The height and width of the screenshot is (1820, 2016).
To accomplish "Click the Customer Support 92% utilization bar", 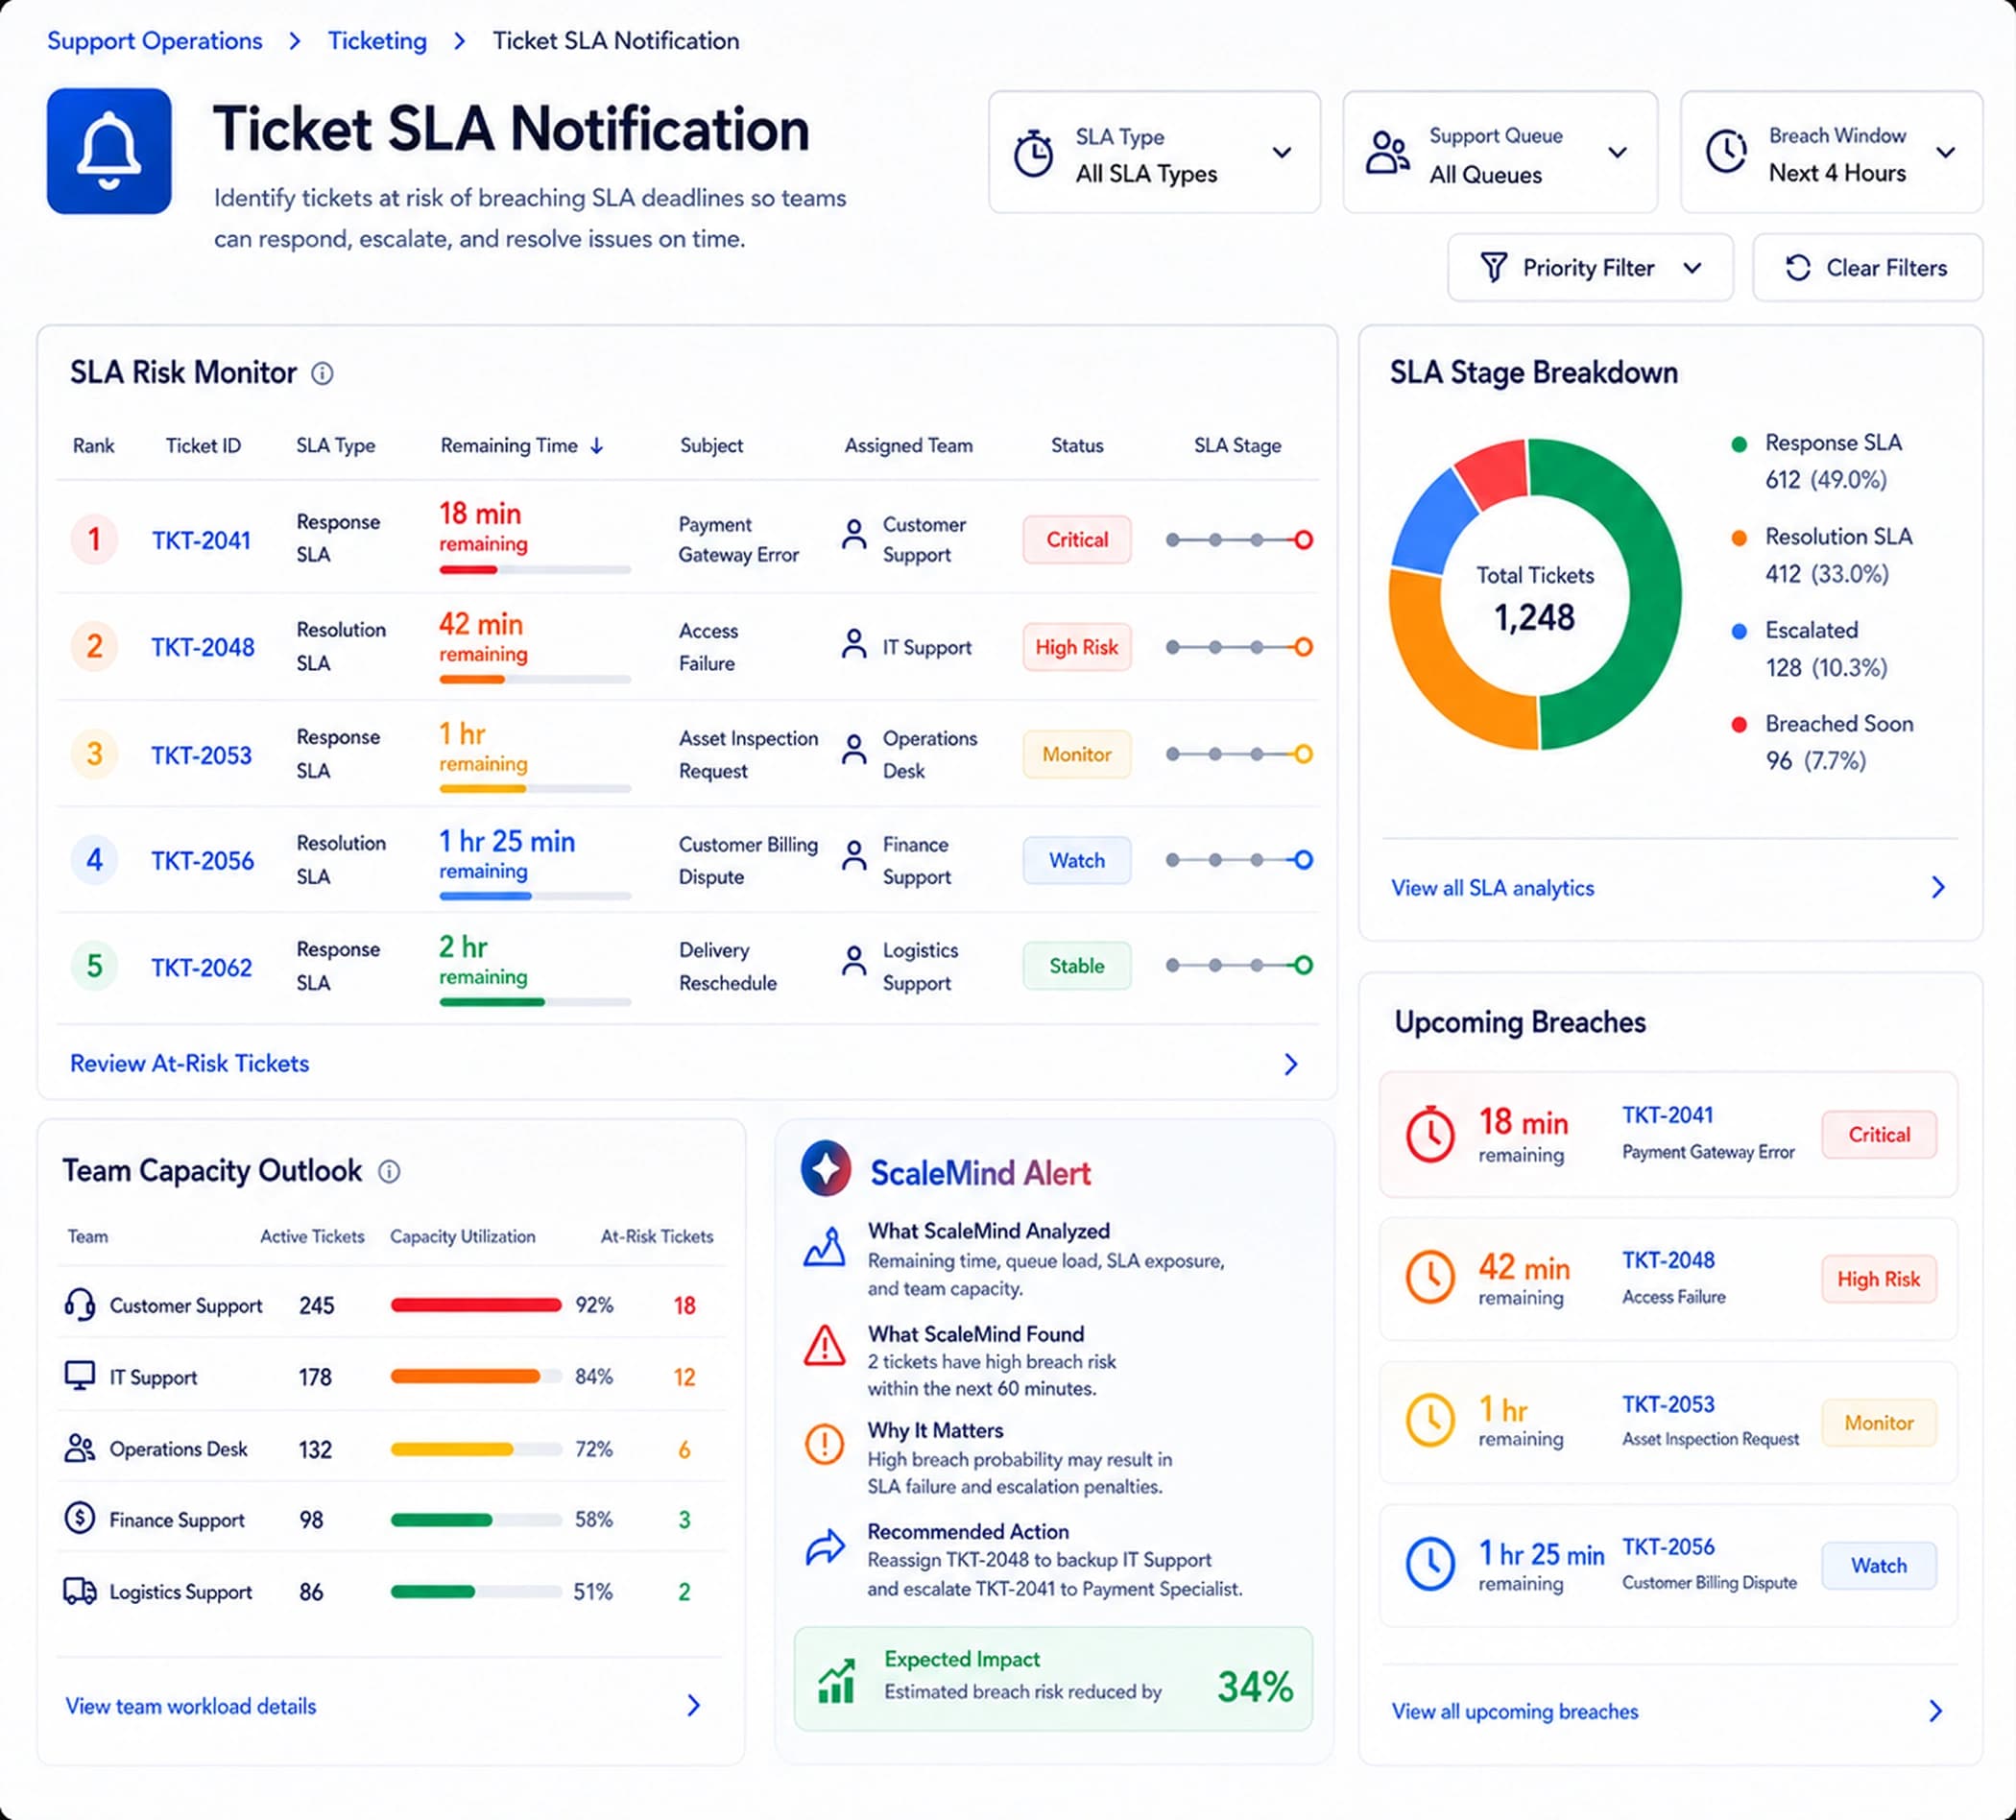I will coord(475,1304).
